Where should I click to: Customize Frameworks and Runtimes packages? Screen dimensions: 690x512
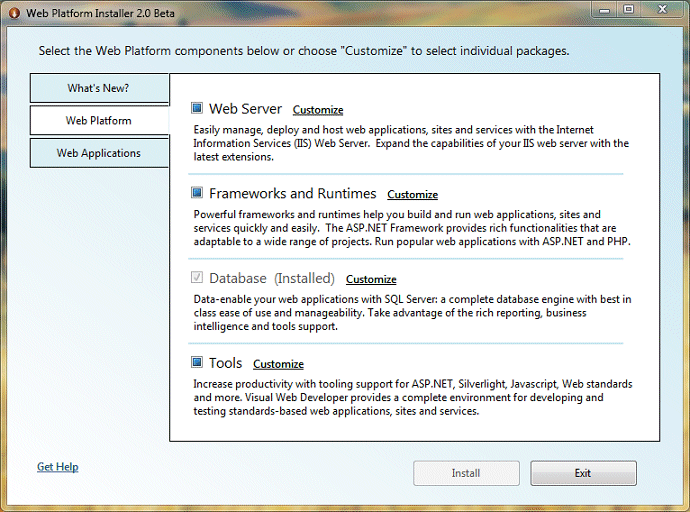coord(412,194)
